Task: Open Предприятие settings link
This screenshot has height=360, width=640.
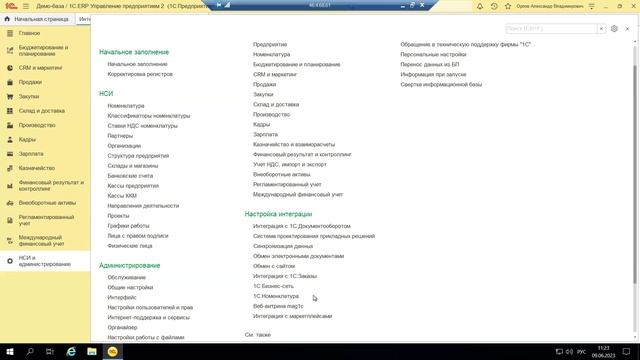Action: click(270, 44)
